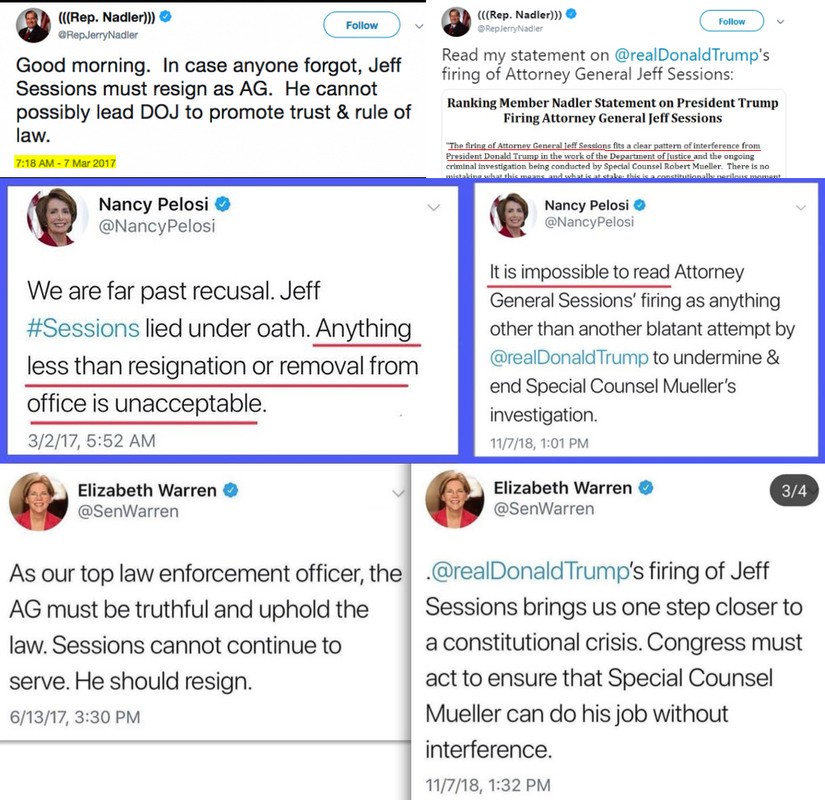Open the #Sessions hashtag link

tap(83, 328)
